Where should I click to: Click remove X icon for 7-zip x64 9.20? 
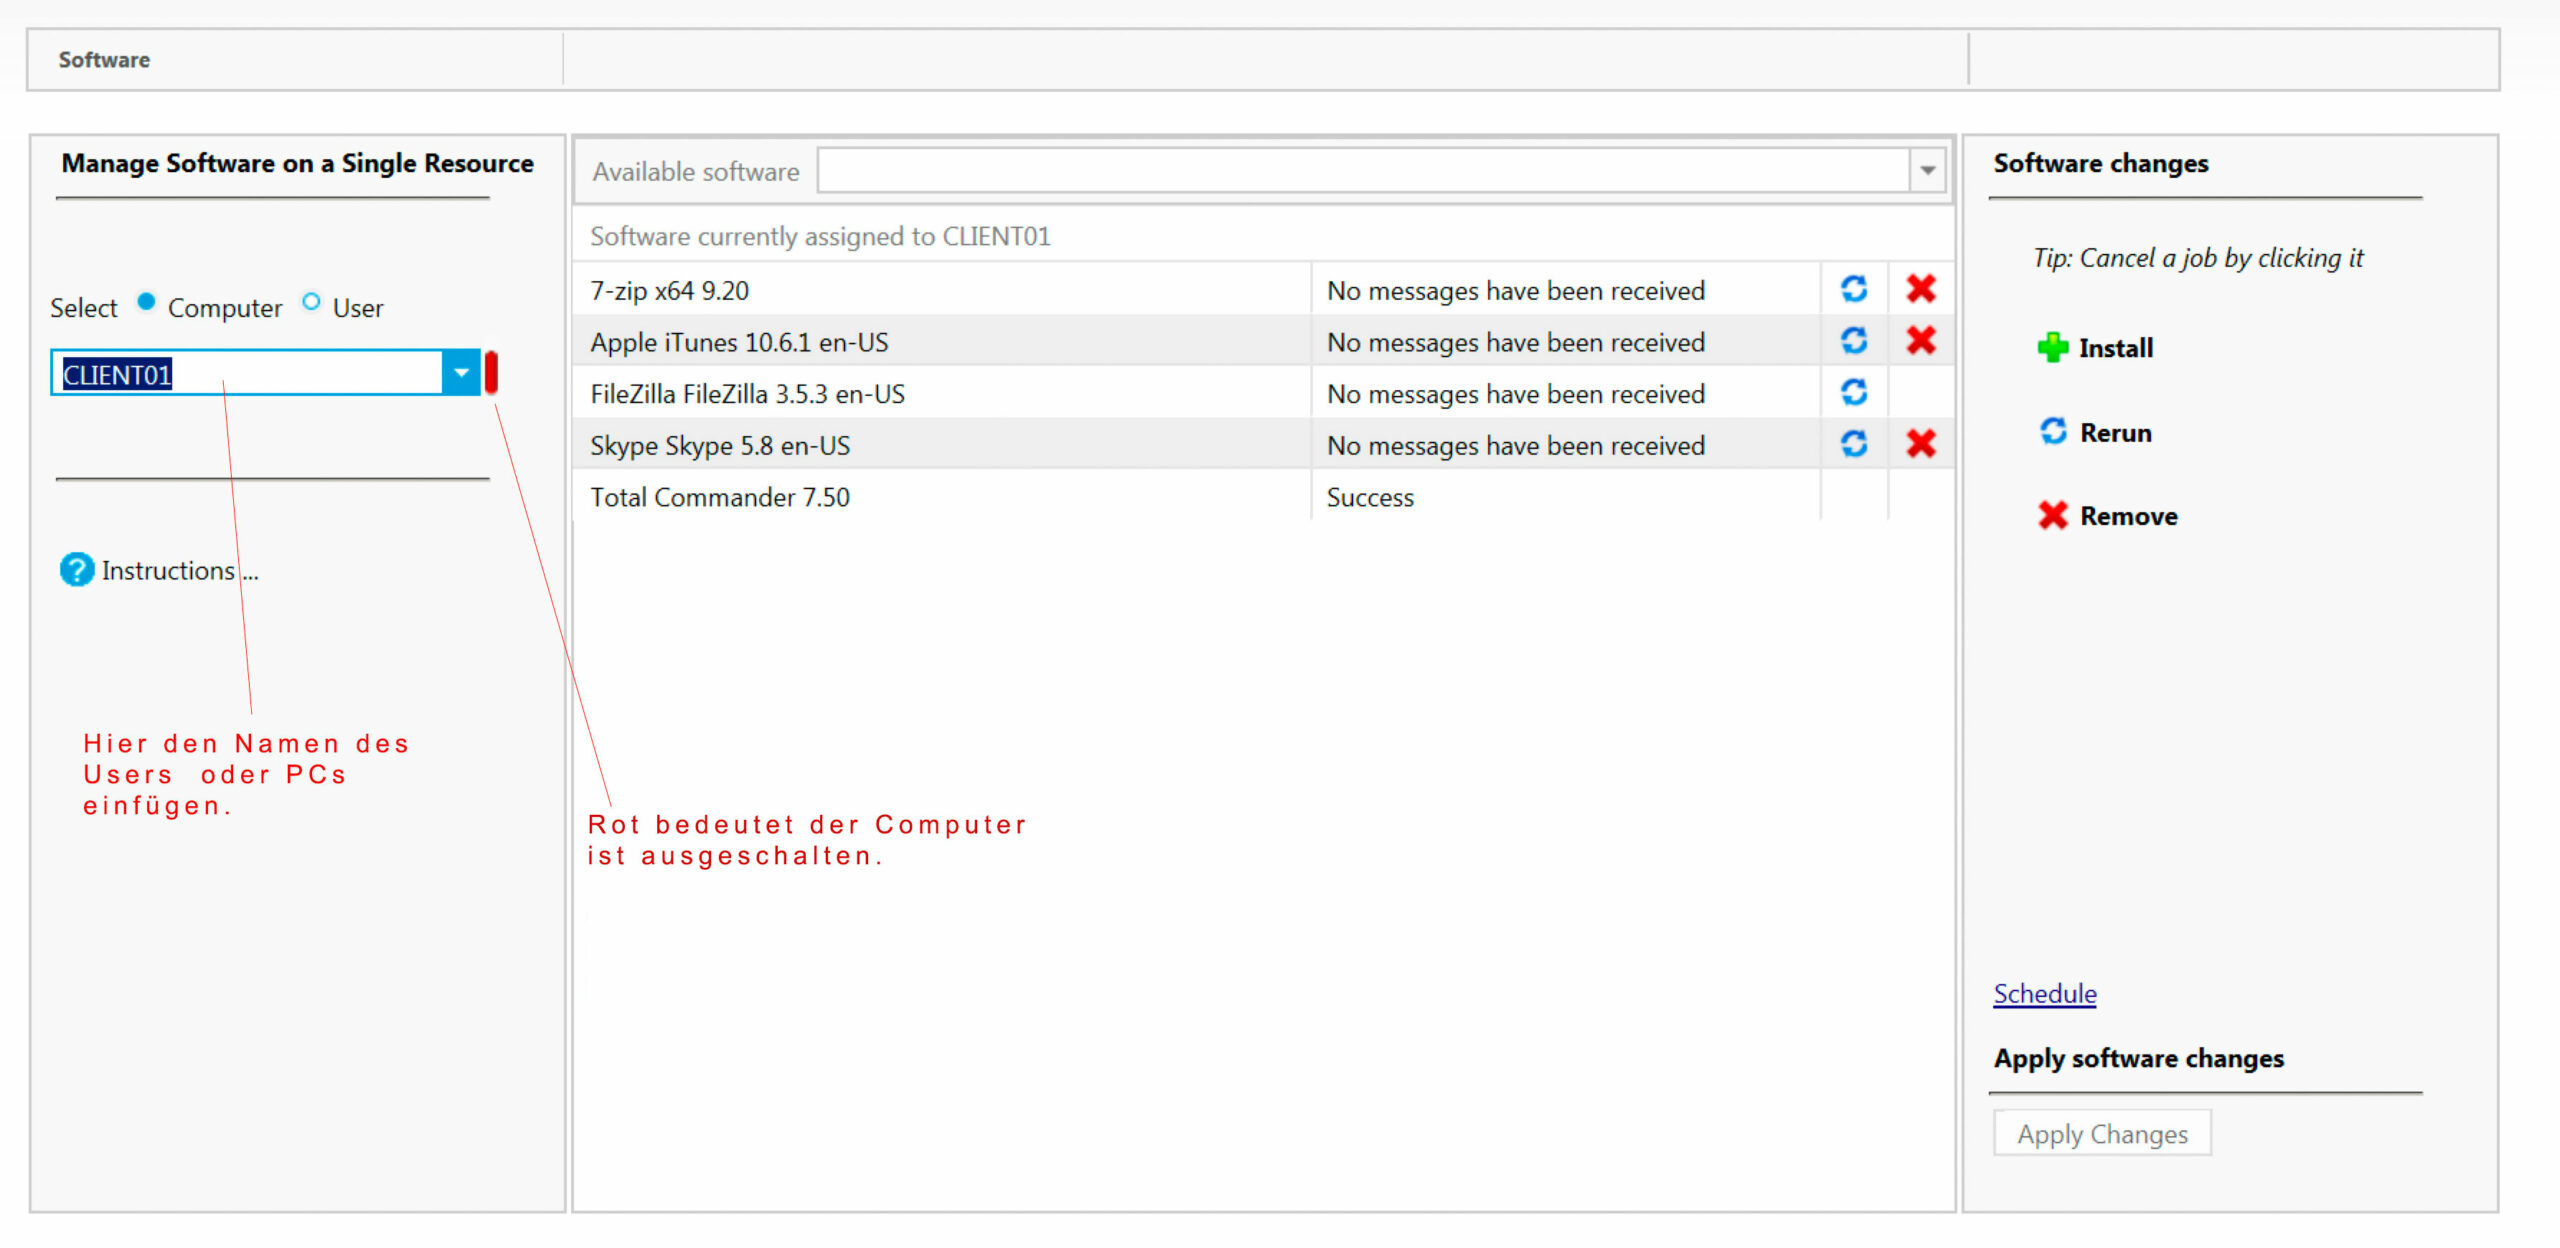coord(1921,289)
